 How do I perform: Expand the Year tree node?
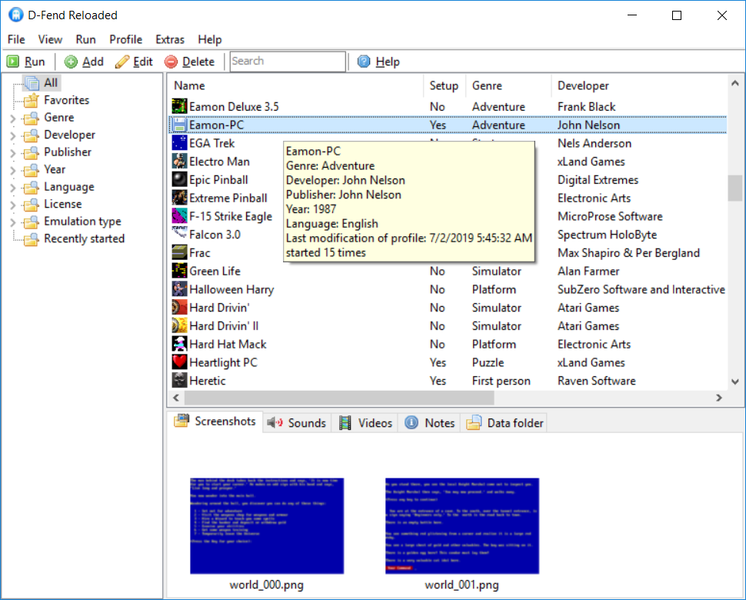click(13, 170)
